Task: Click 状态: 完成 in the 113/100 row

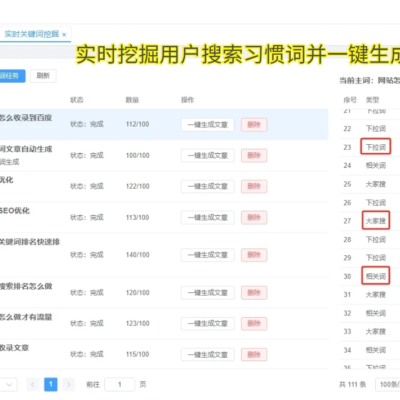Action: tap(87, 218)
